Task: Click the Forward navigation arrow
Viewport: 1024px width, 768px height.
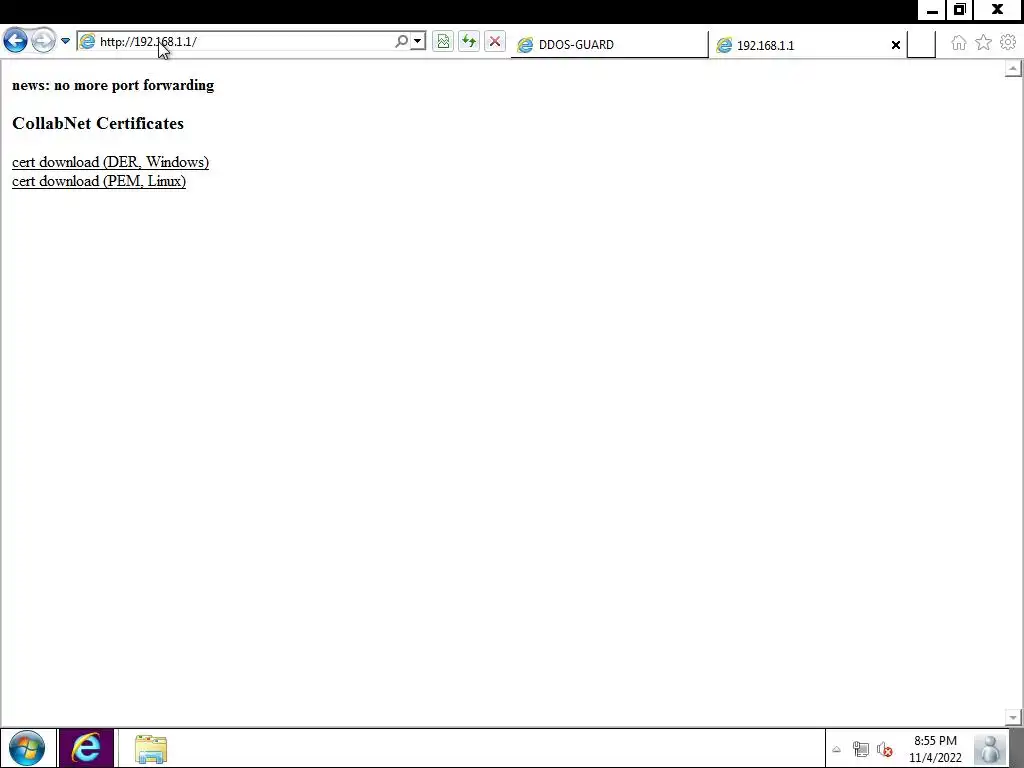Action: coord(43,41)
